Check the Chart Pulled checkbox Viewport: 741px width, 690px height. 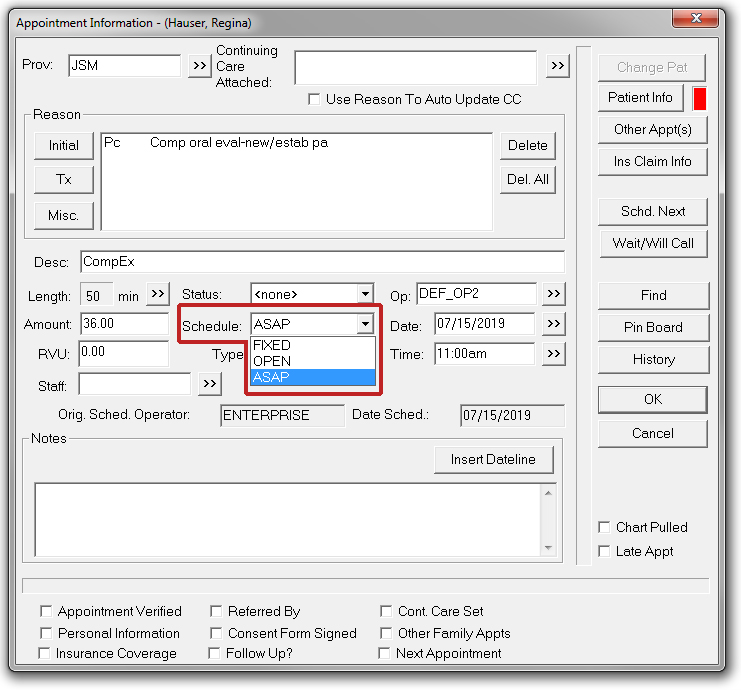point(604,527)
